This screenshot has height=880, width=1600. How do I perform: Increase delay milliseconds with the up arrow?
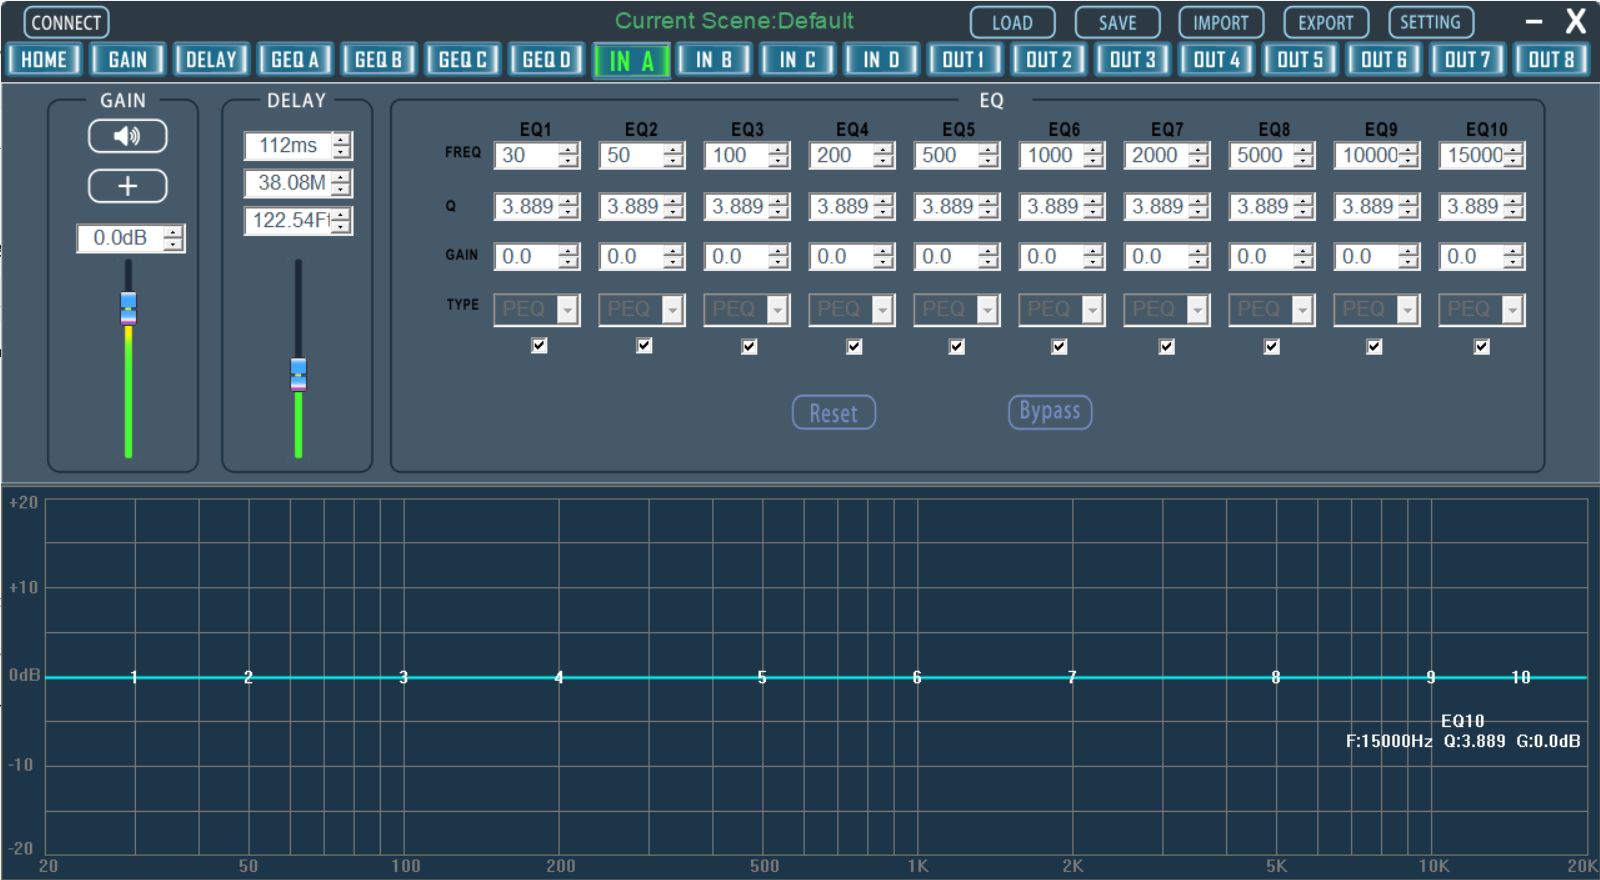(342, 140)
